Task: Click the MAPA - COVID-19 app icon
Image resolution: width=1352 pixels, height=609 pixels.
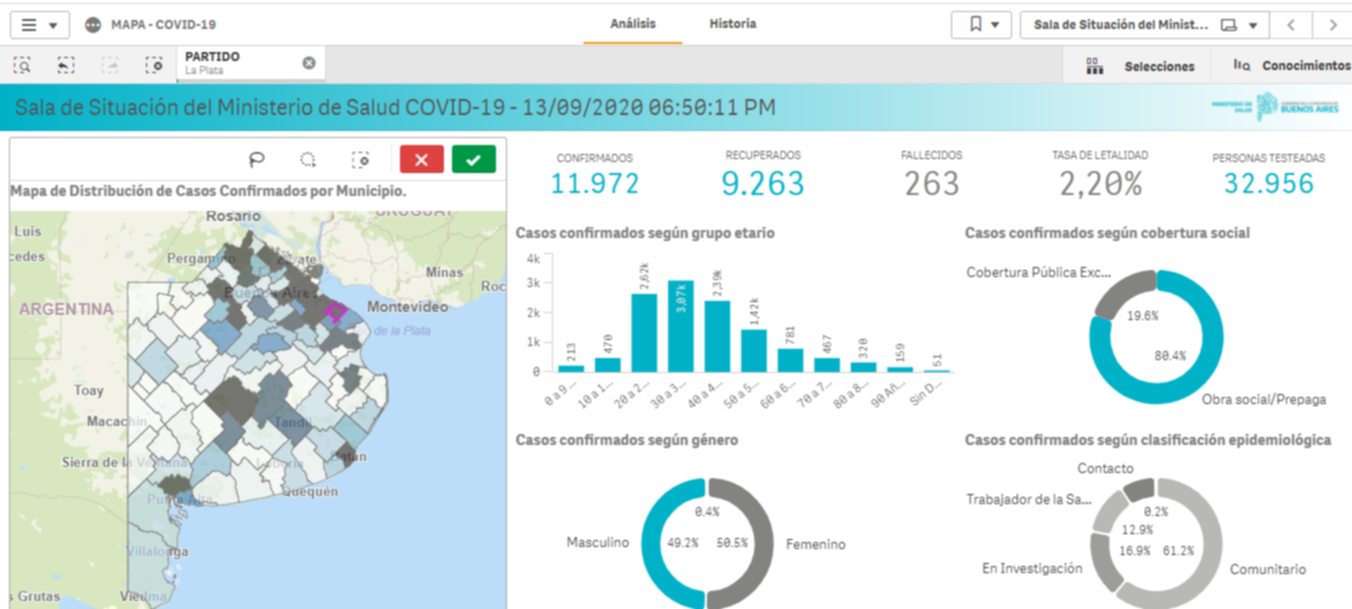Action: (93, 24)
